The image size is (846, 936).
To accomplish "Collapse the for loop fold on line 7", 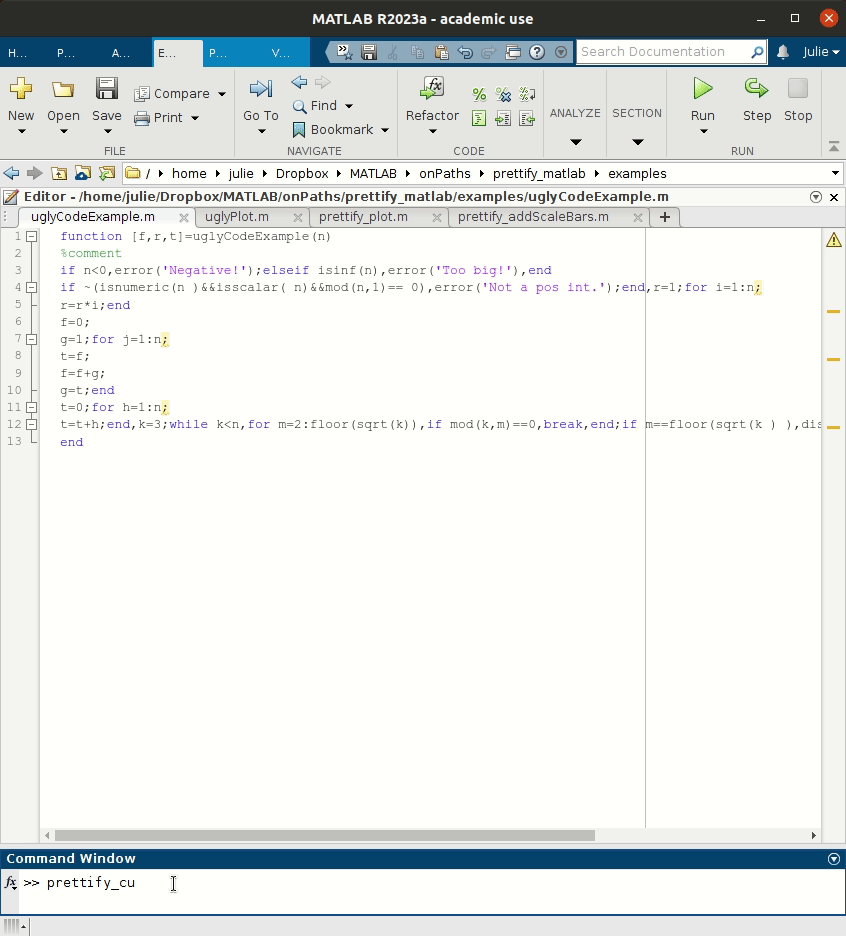I will [32, 340].
